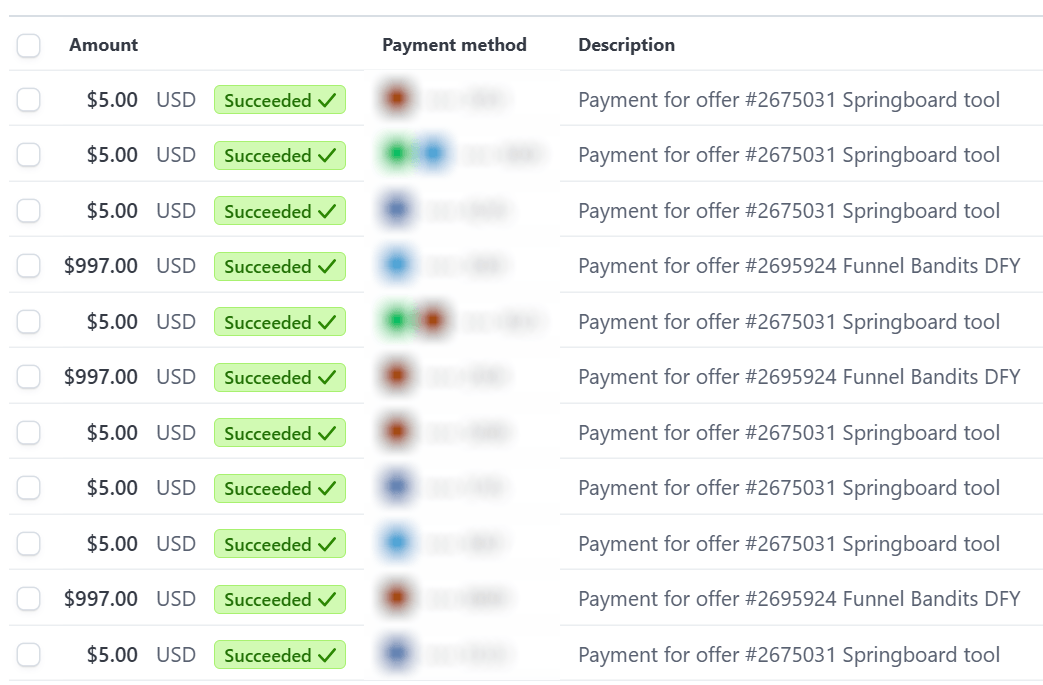The height and width of the screenshot is (685, 1043).
Task: Tick the checkbox on the bottom $5.00 row
Action: coord(29,655)
